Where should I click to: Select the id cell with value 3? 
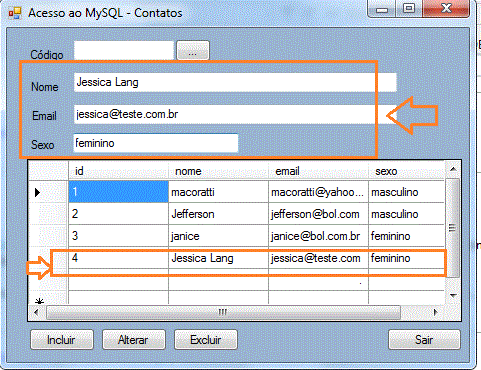click(118, 236)
